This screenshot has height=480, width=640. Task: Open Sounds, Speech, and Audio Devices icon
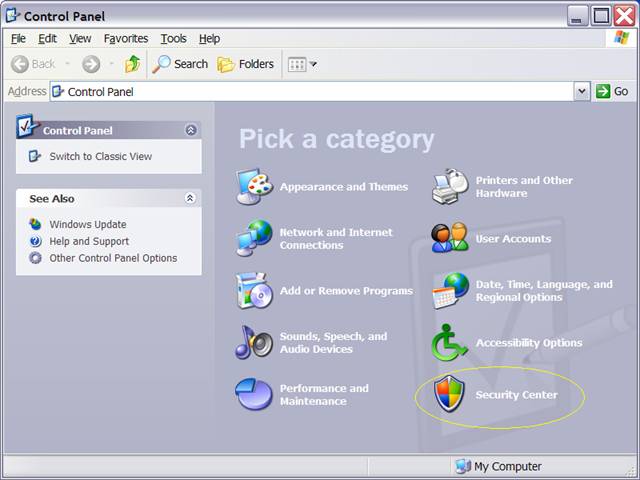(254, 342)
